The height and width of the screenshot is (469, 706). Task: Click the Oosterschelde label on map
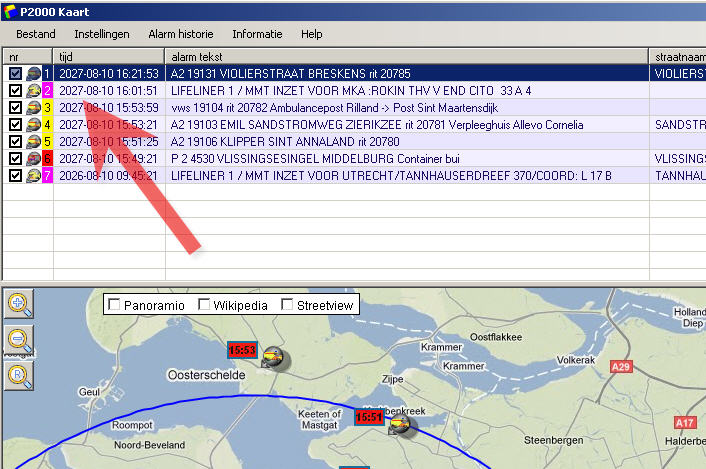206,375
